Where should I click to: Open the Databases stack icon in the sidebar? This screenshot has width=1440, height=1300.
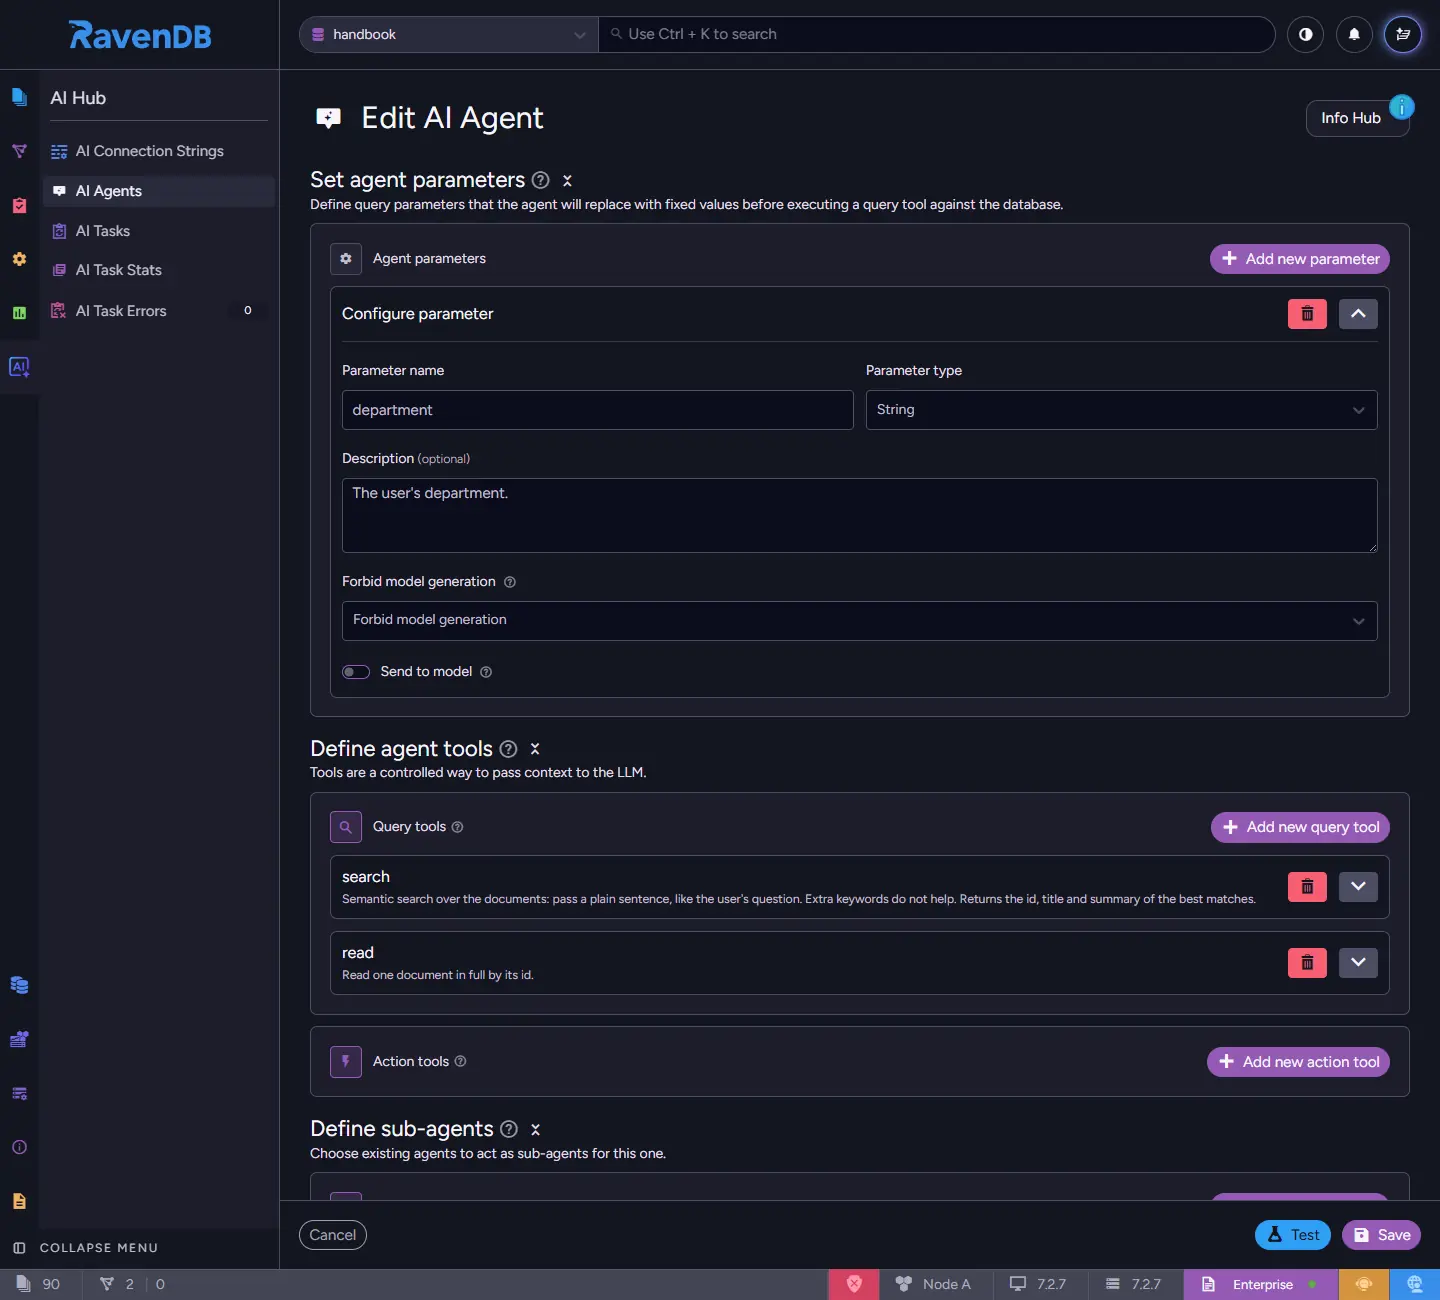pos(19,985)
